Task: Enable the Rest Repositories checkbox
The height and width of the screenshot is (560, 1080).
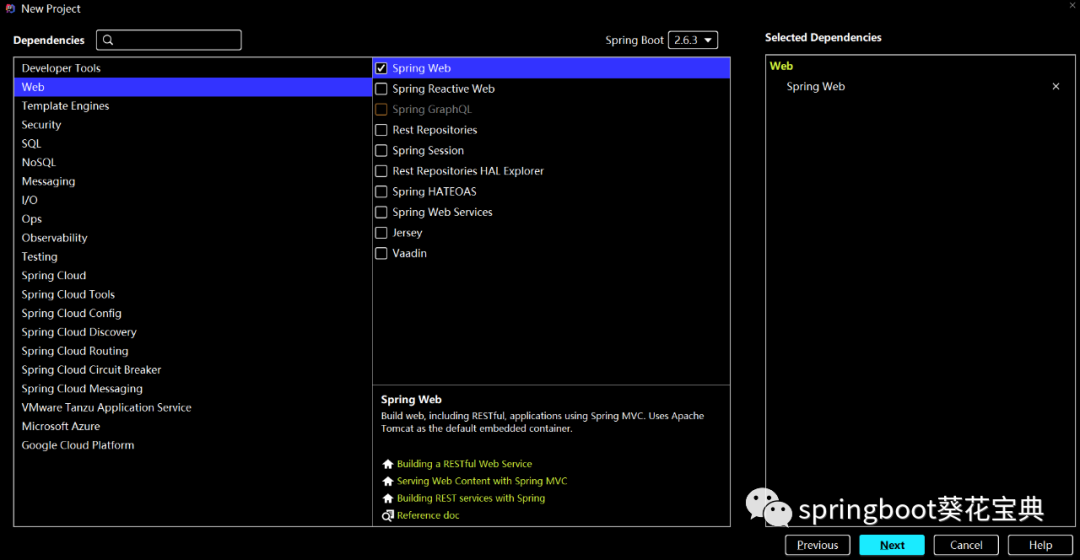Action: pyautogui.click(x=381, y=130)
